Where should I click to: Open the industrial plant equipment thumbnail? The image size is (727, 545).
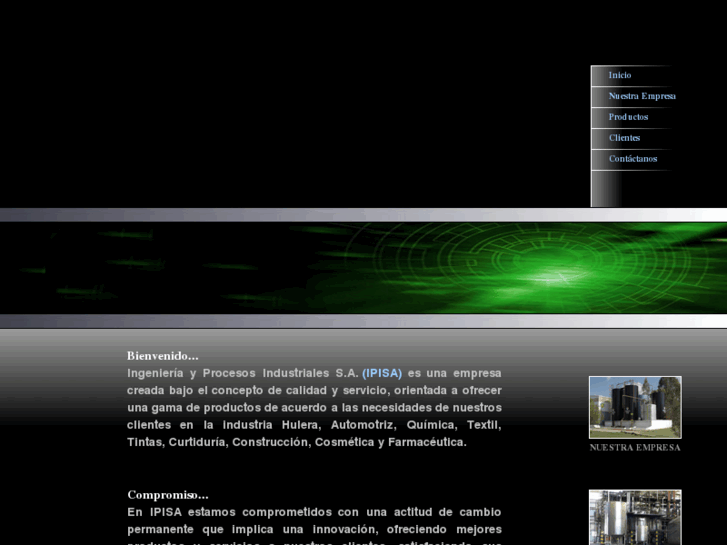point(635,517)
